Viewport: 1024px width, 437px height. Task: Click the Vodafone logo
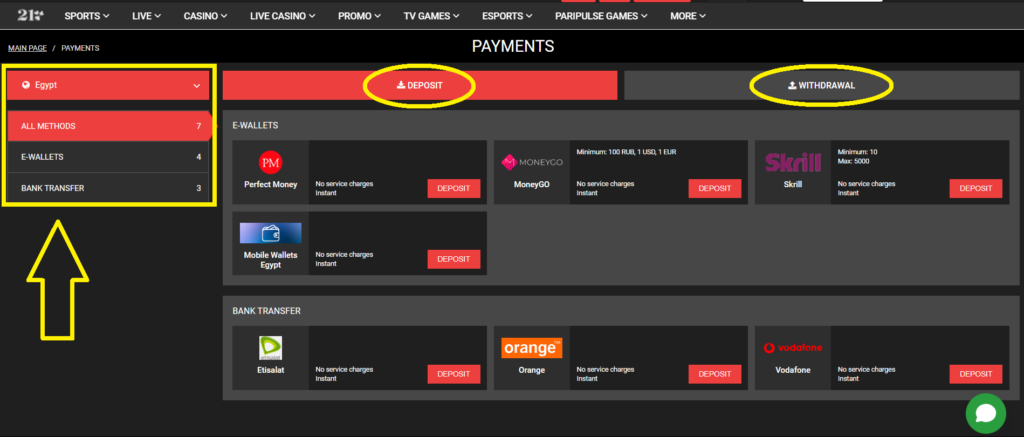[x=793, y=348]
